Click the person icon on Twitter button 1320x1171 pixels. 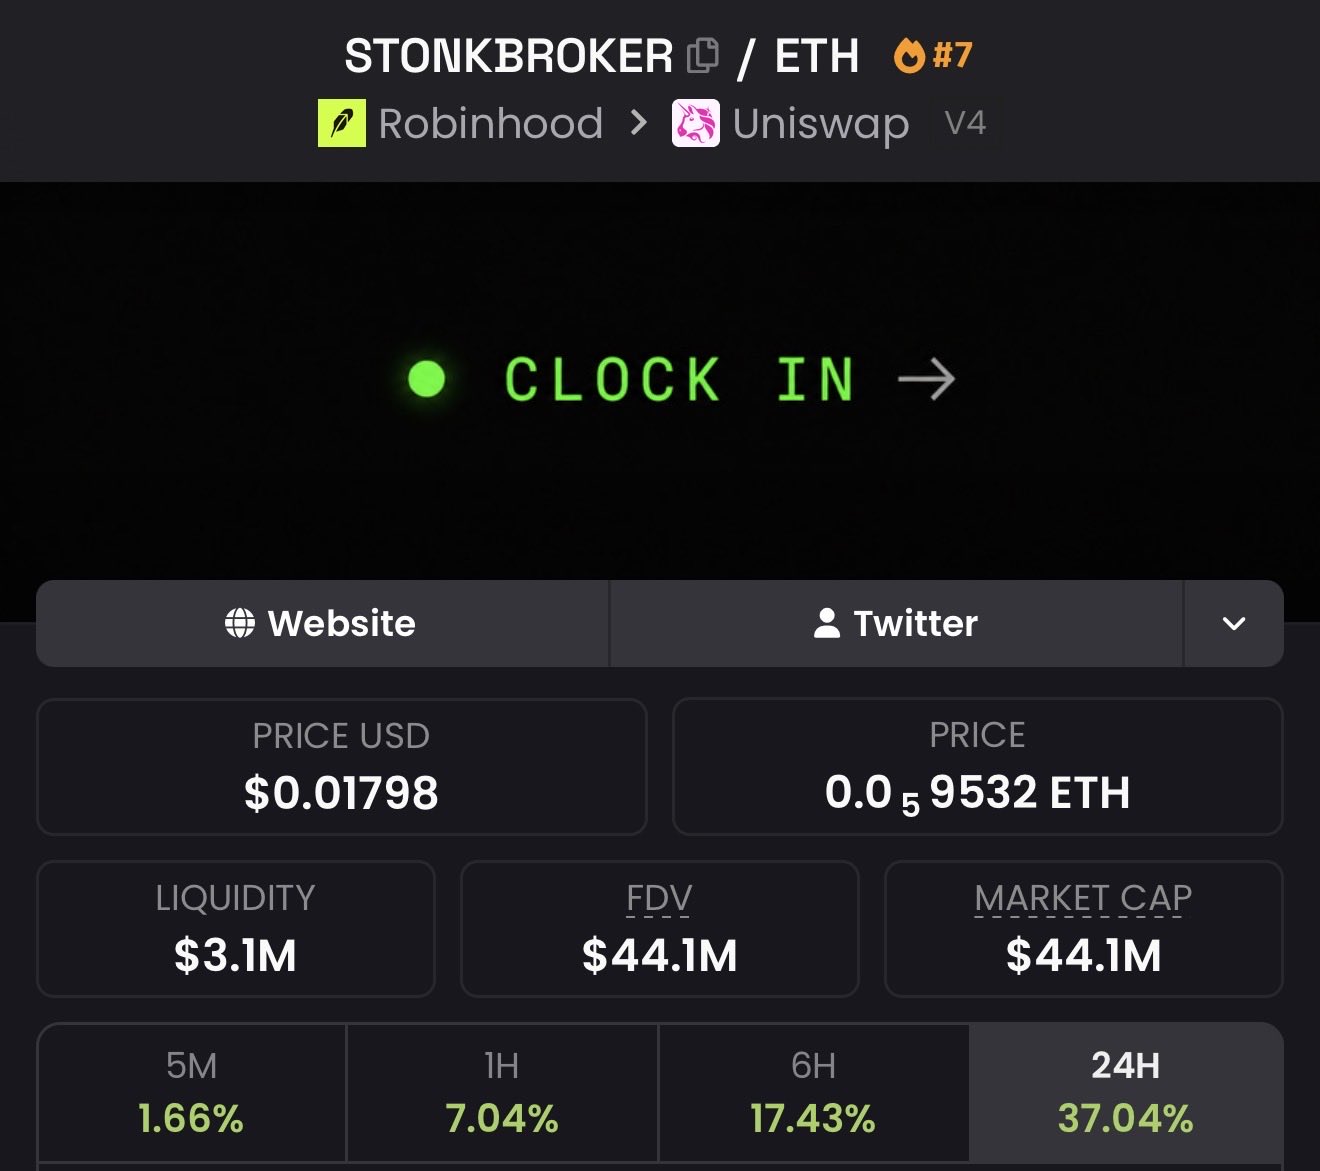(x=827, y=623)
